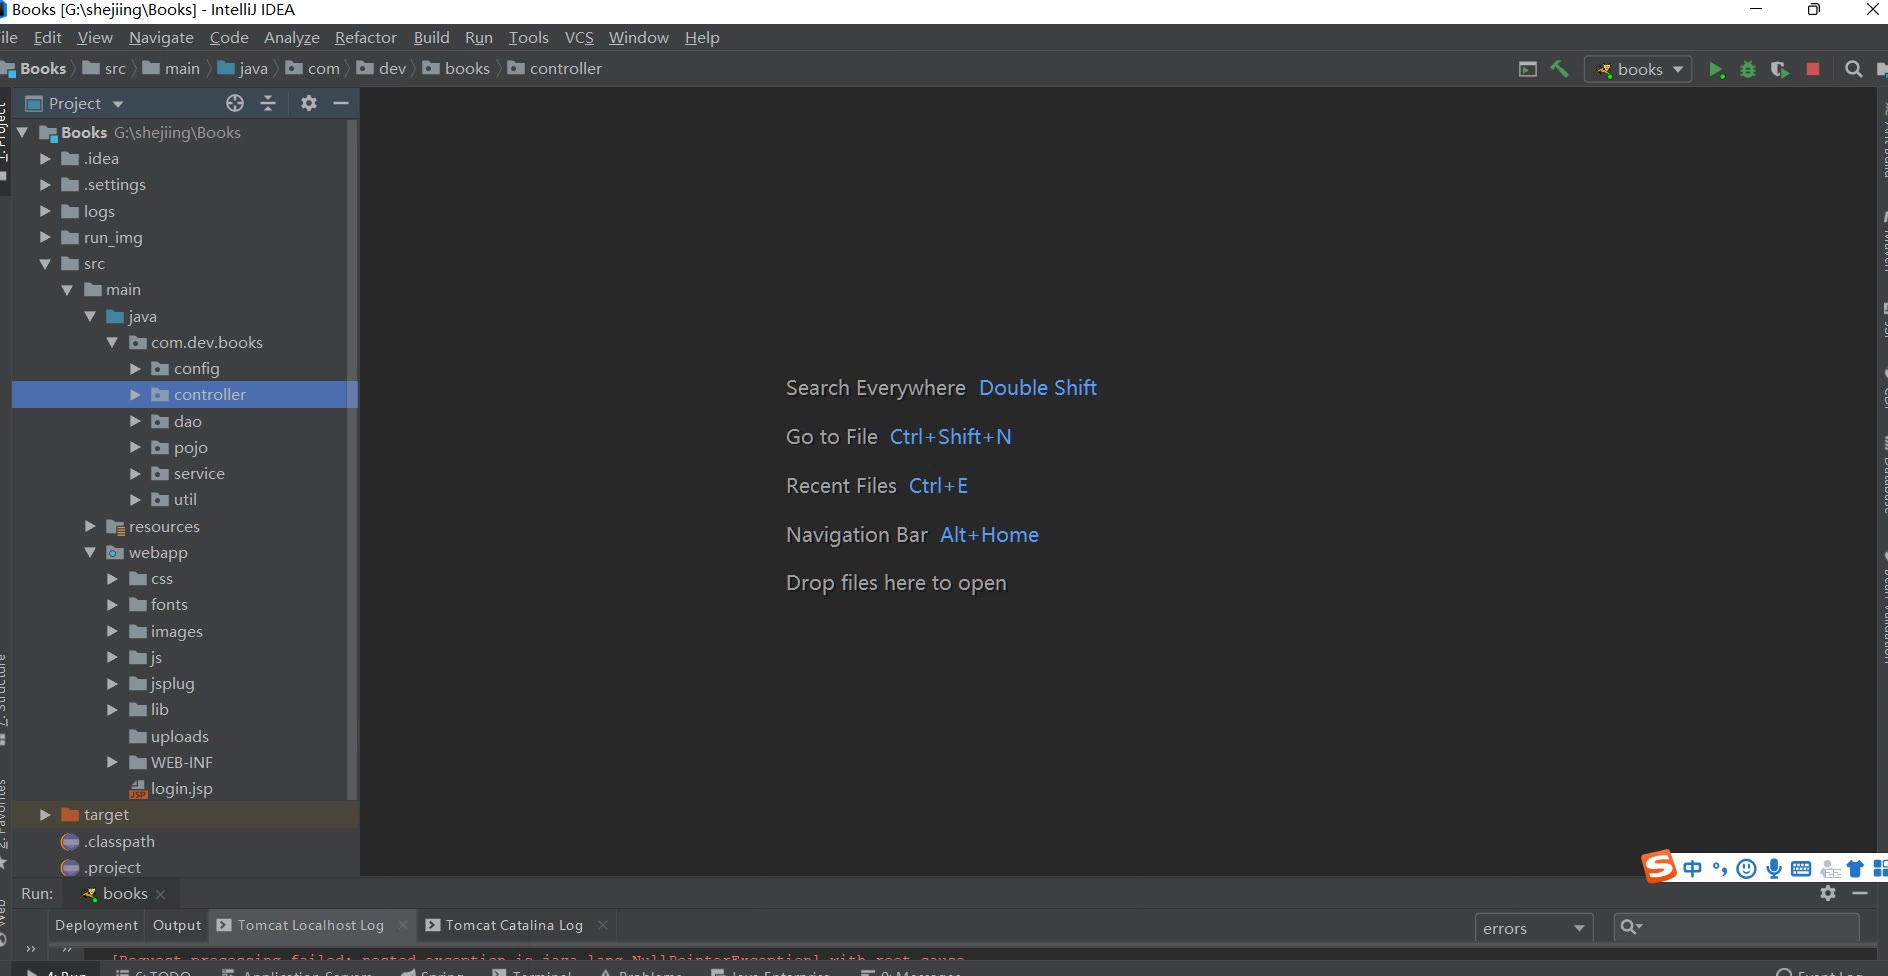
Task: Collapse the com.dev.books package
Action: point(112,343)
